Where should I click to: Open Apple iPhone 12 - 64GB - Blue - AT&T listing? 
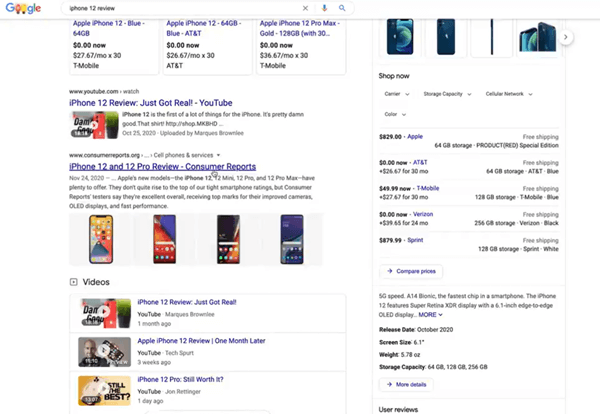204,28
